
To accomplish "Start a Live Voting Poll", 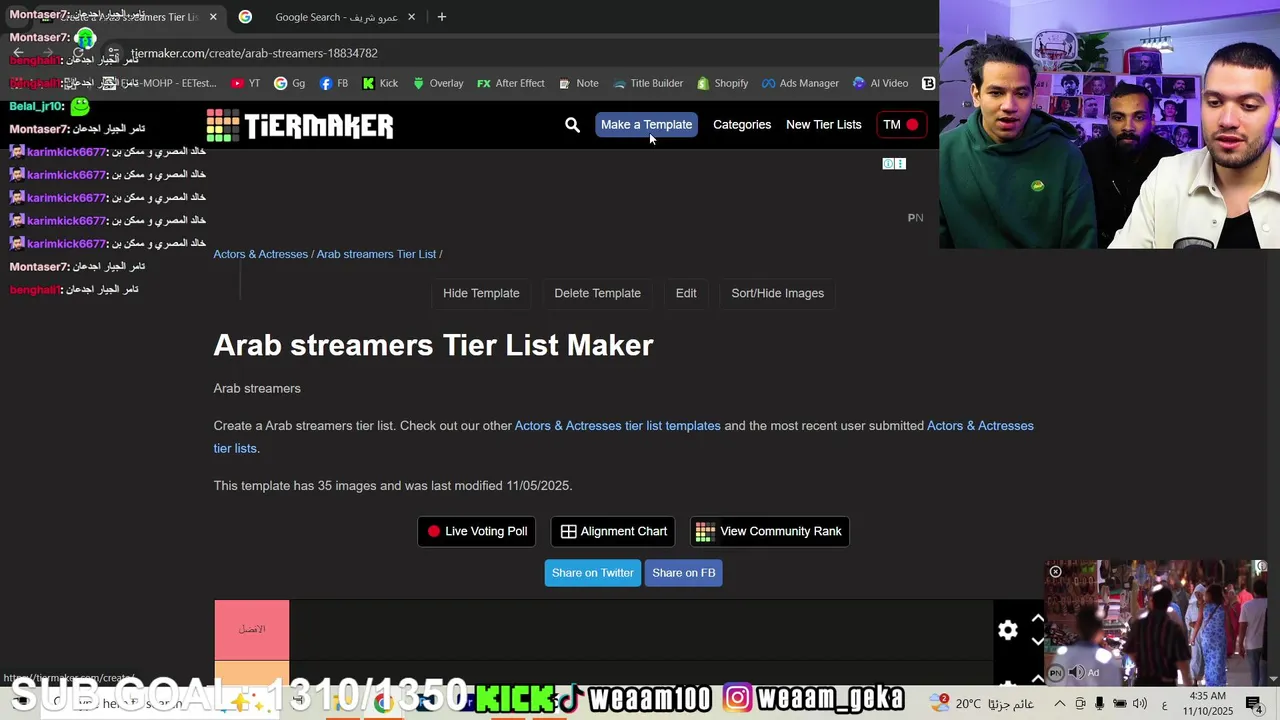I will pos(477,531).
